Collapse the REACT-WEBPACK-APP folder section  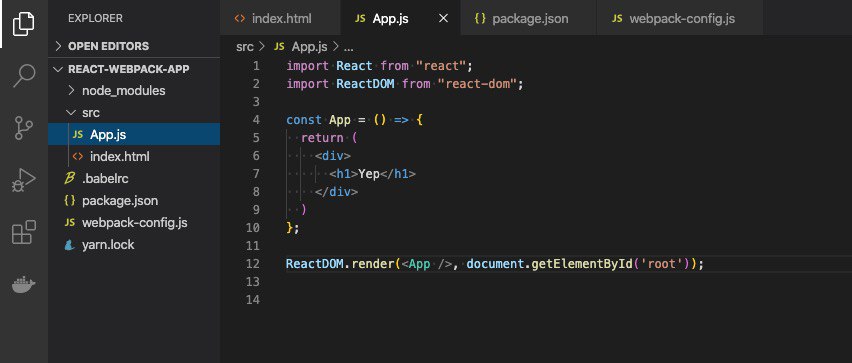[59, 69]
